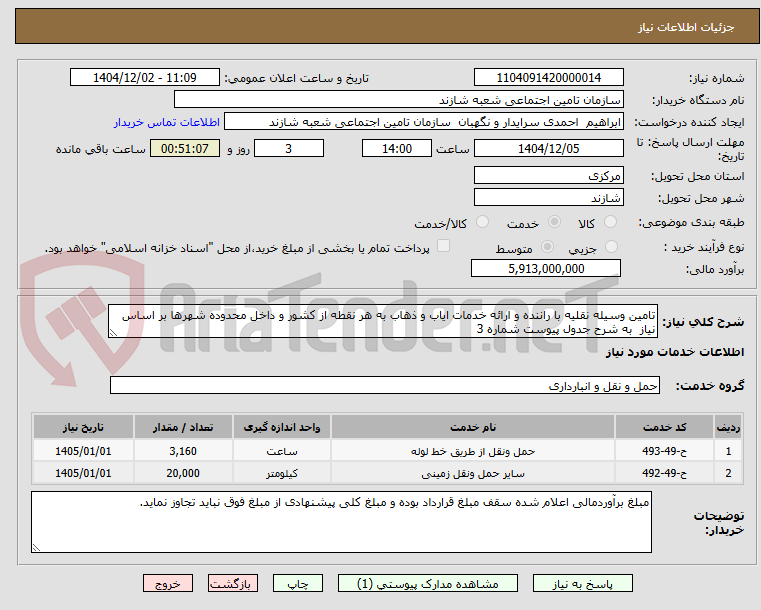This screenshot has width=761, height=610.
Task: Click unit cell ساعت
Action: click(x=281, y=451)
